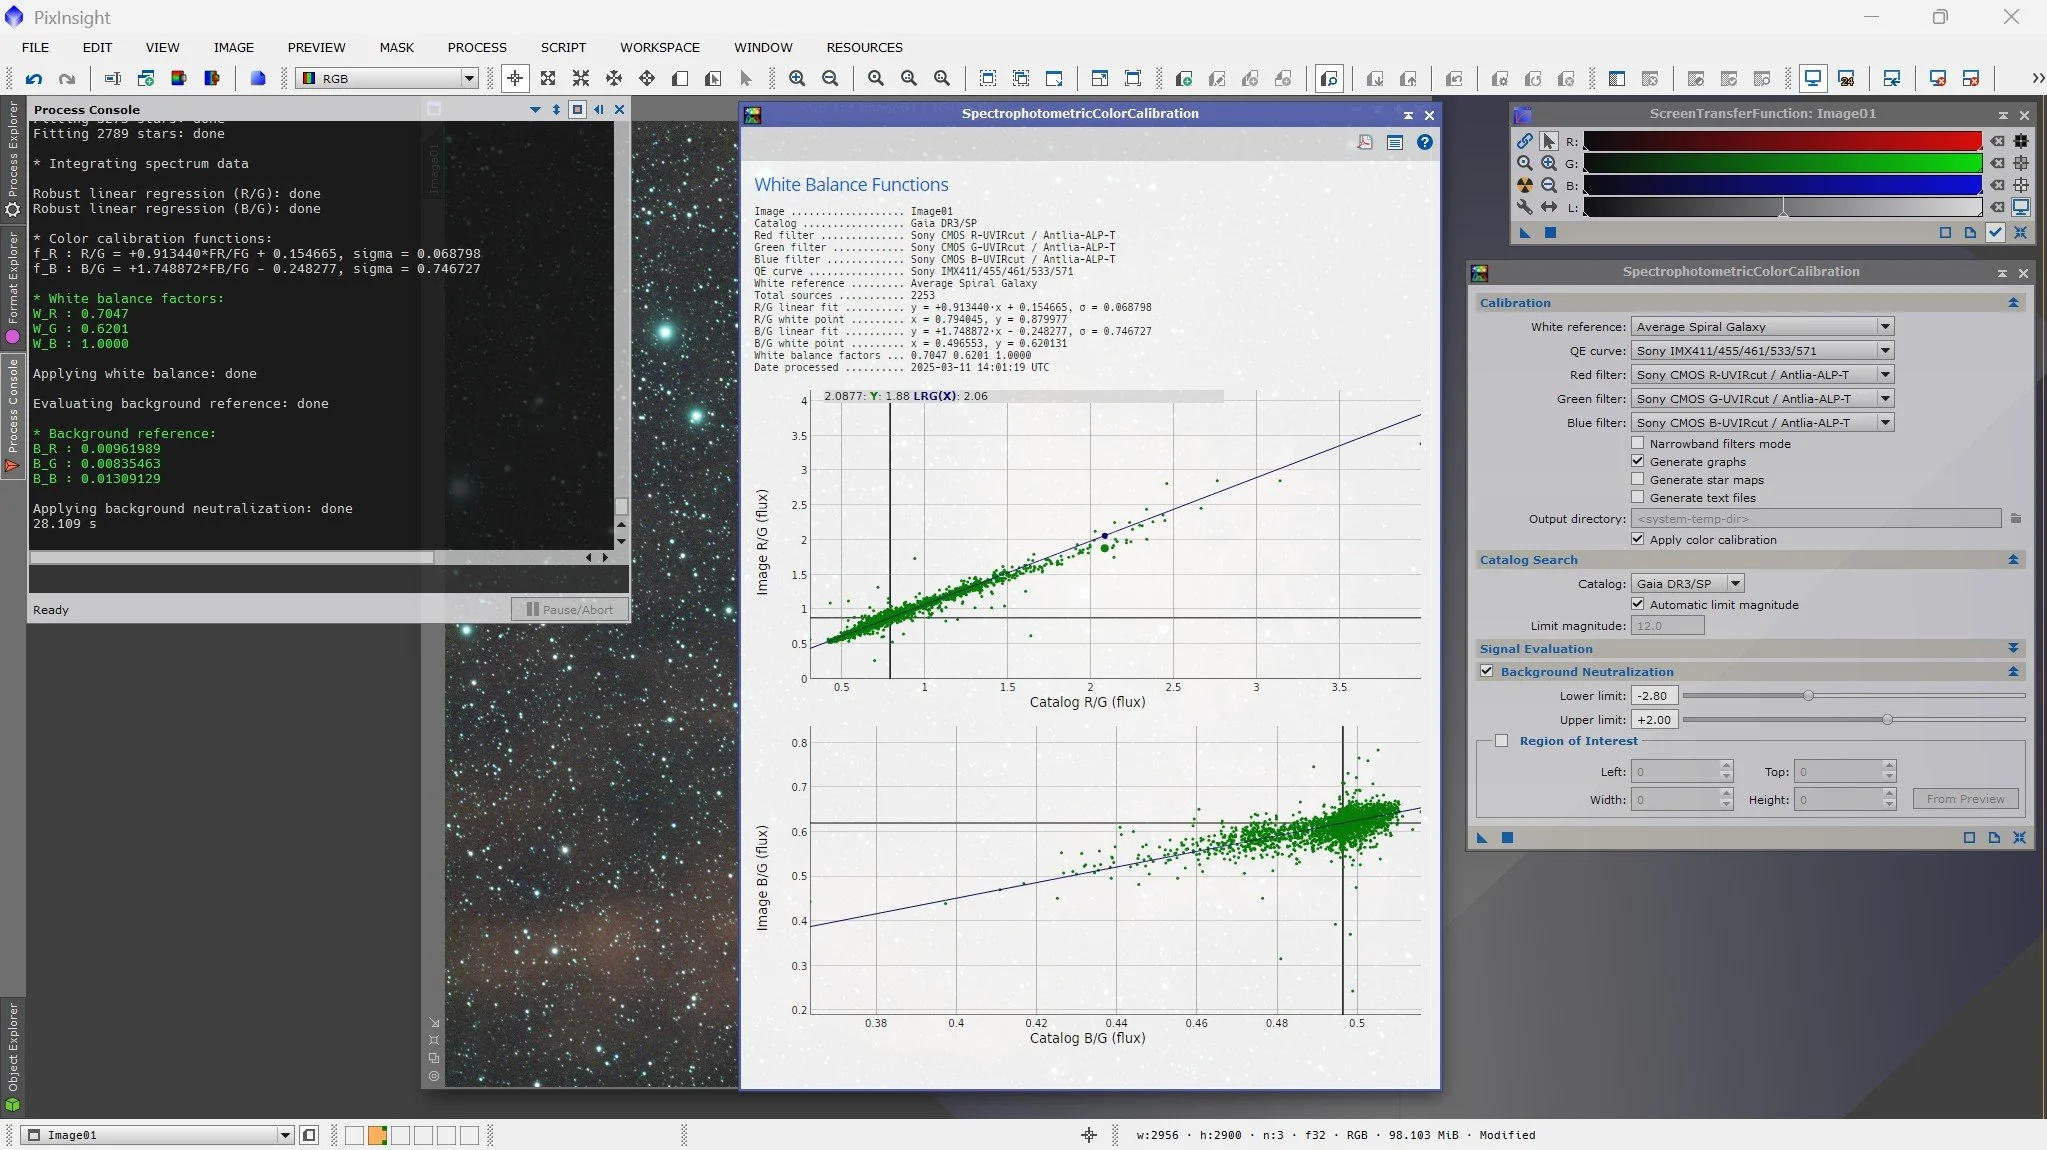The width and height of the screenshot is (2047, 1150).
Task: Toggle Generate star maps checkbox
Action: click(1637, 479)
